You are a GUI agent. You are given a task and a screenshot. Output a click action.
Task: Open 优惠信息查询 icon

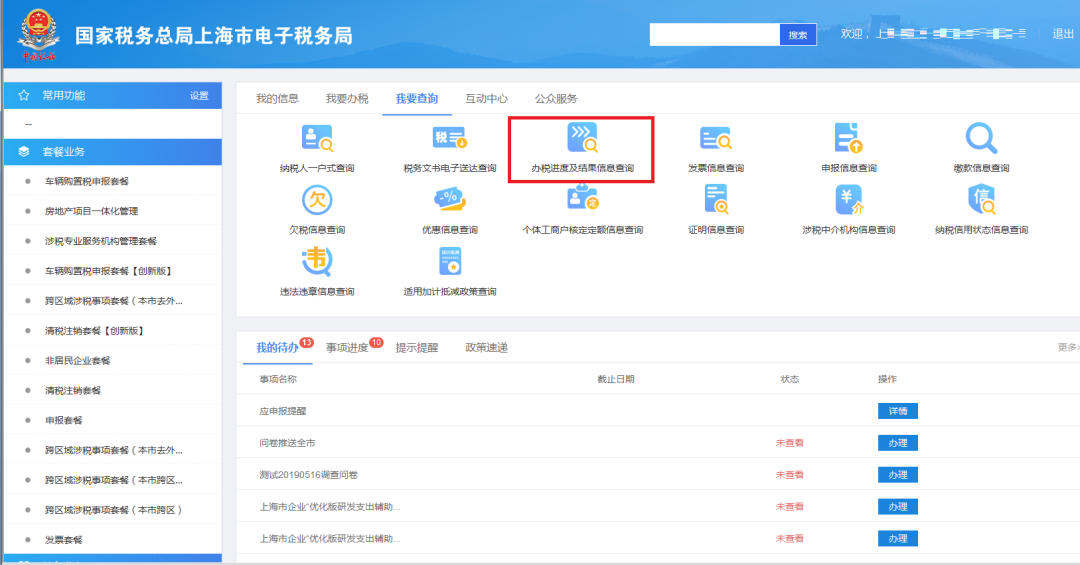(449, 200)
